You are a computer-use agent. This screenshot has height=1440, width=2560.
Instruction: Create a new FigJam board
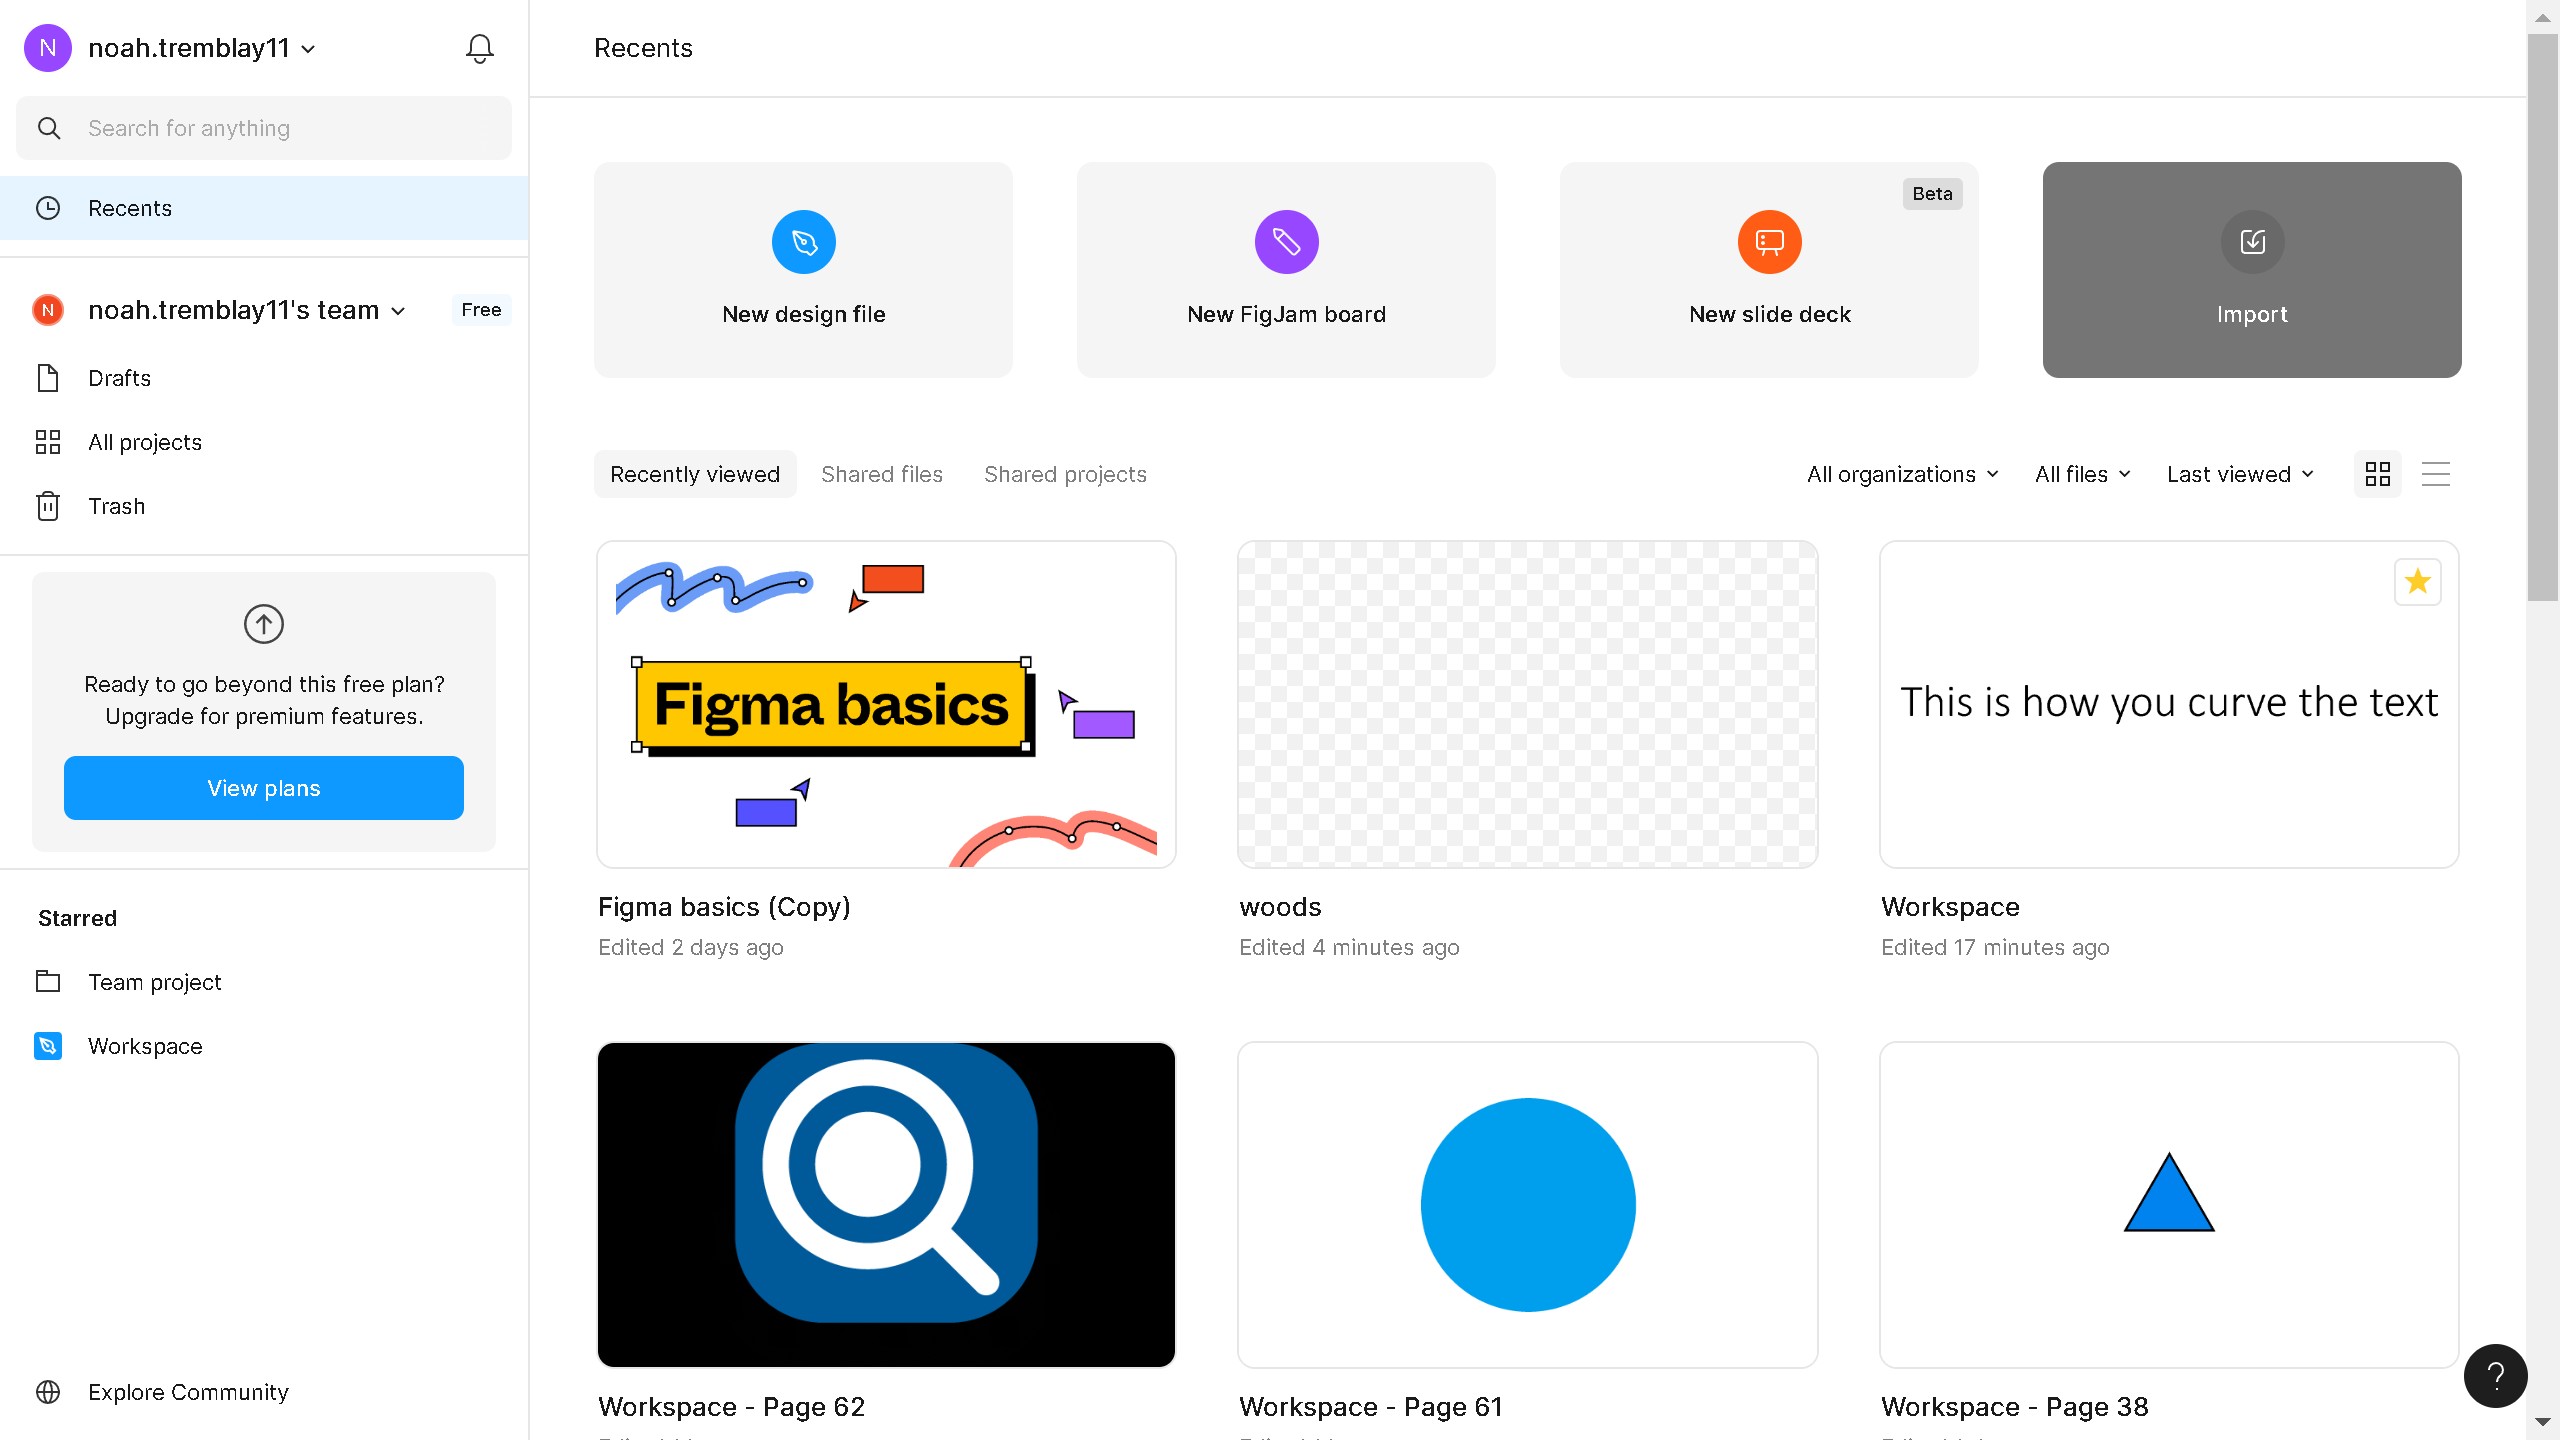(x=1285, y=270)
